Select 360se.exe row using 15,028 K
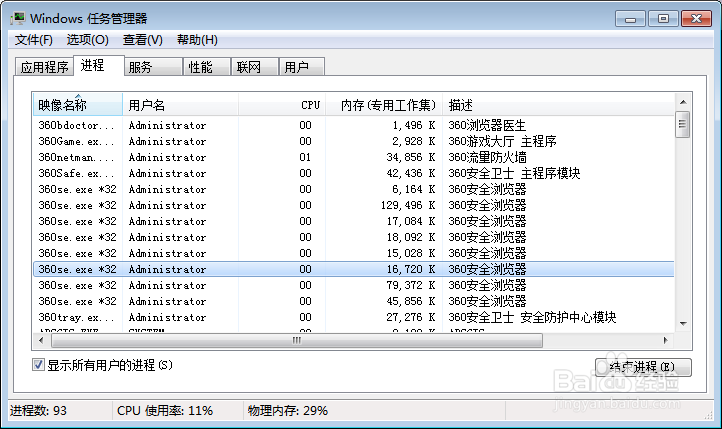 tap(354, 254)
